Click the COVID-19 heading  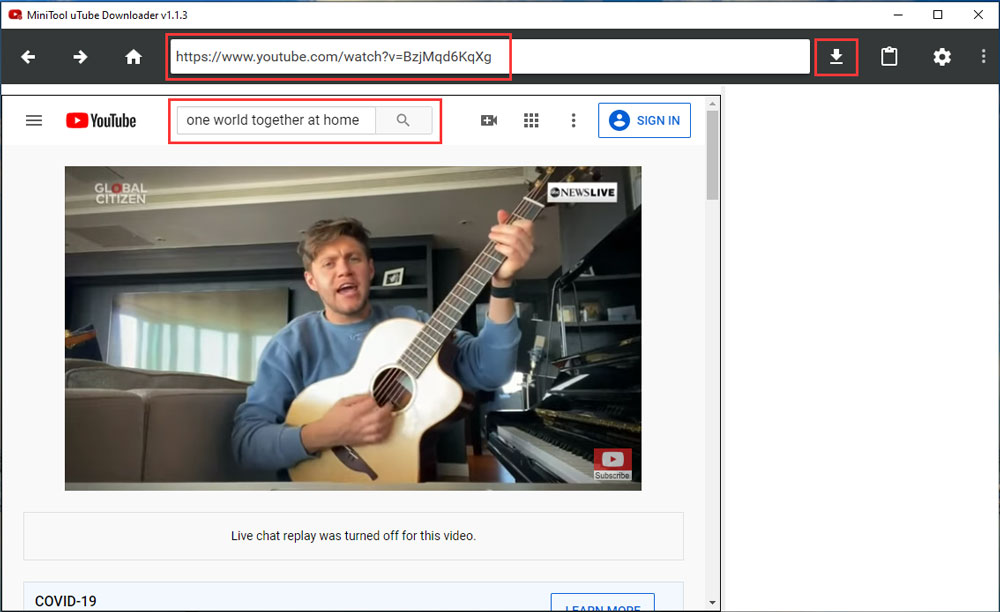click(66, 601)
